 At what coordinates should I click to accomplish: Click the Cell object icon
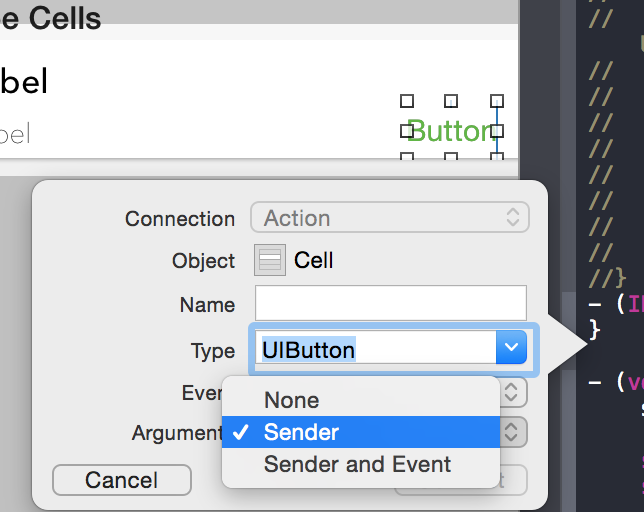[270, 261]
